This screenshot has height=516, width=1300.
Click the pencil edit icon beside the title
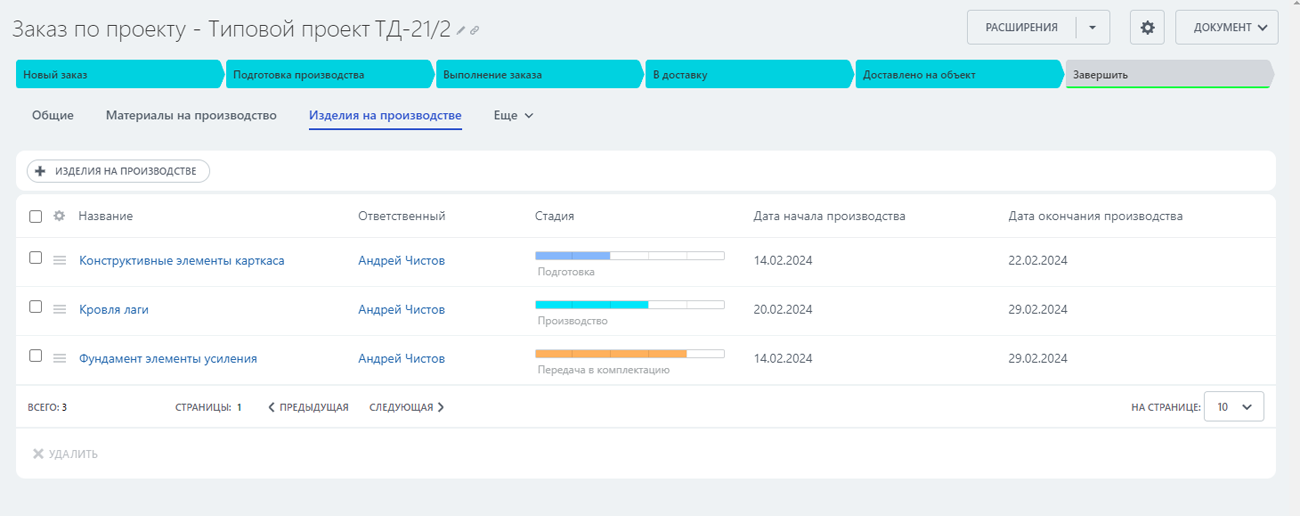tap(461, 31)
